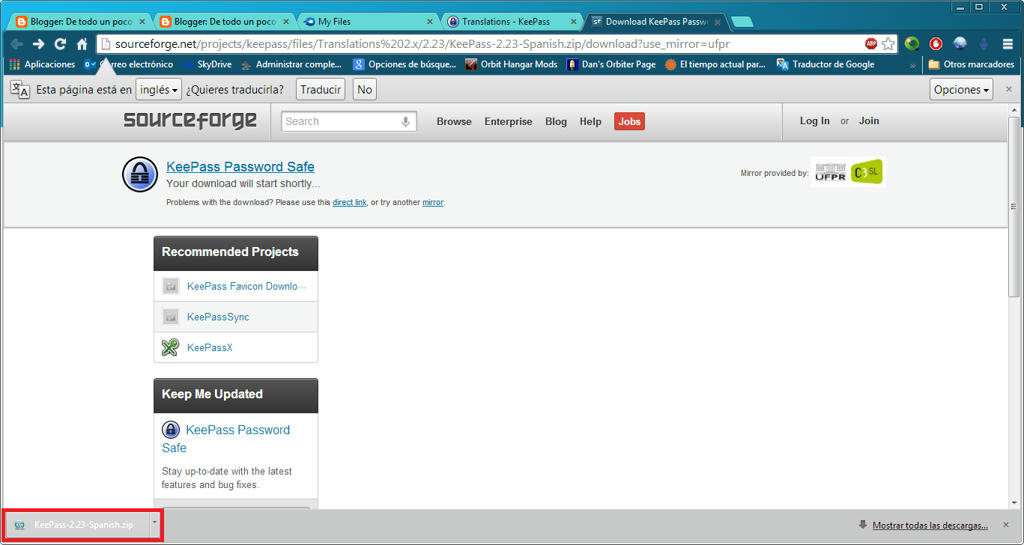Click the red circular extension icon

click(x=936, y=44)
